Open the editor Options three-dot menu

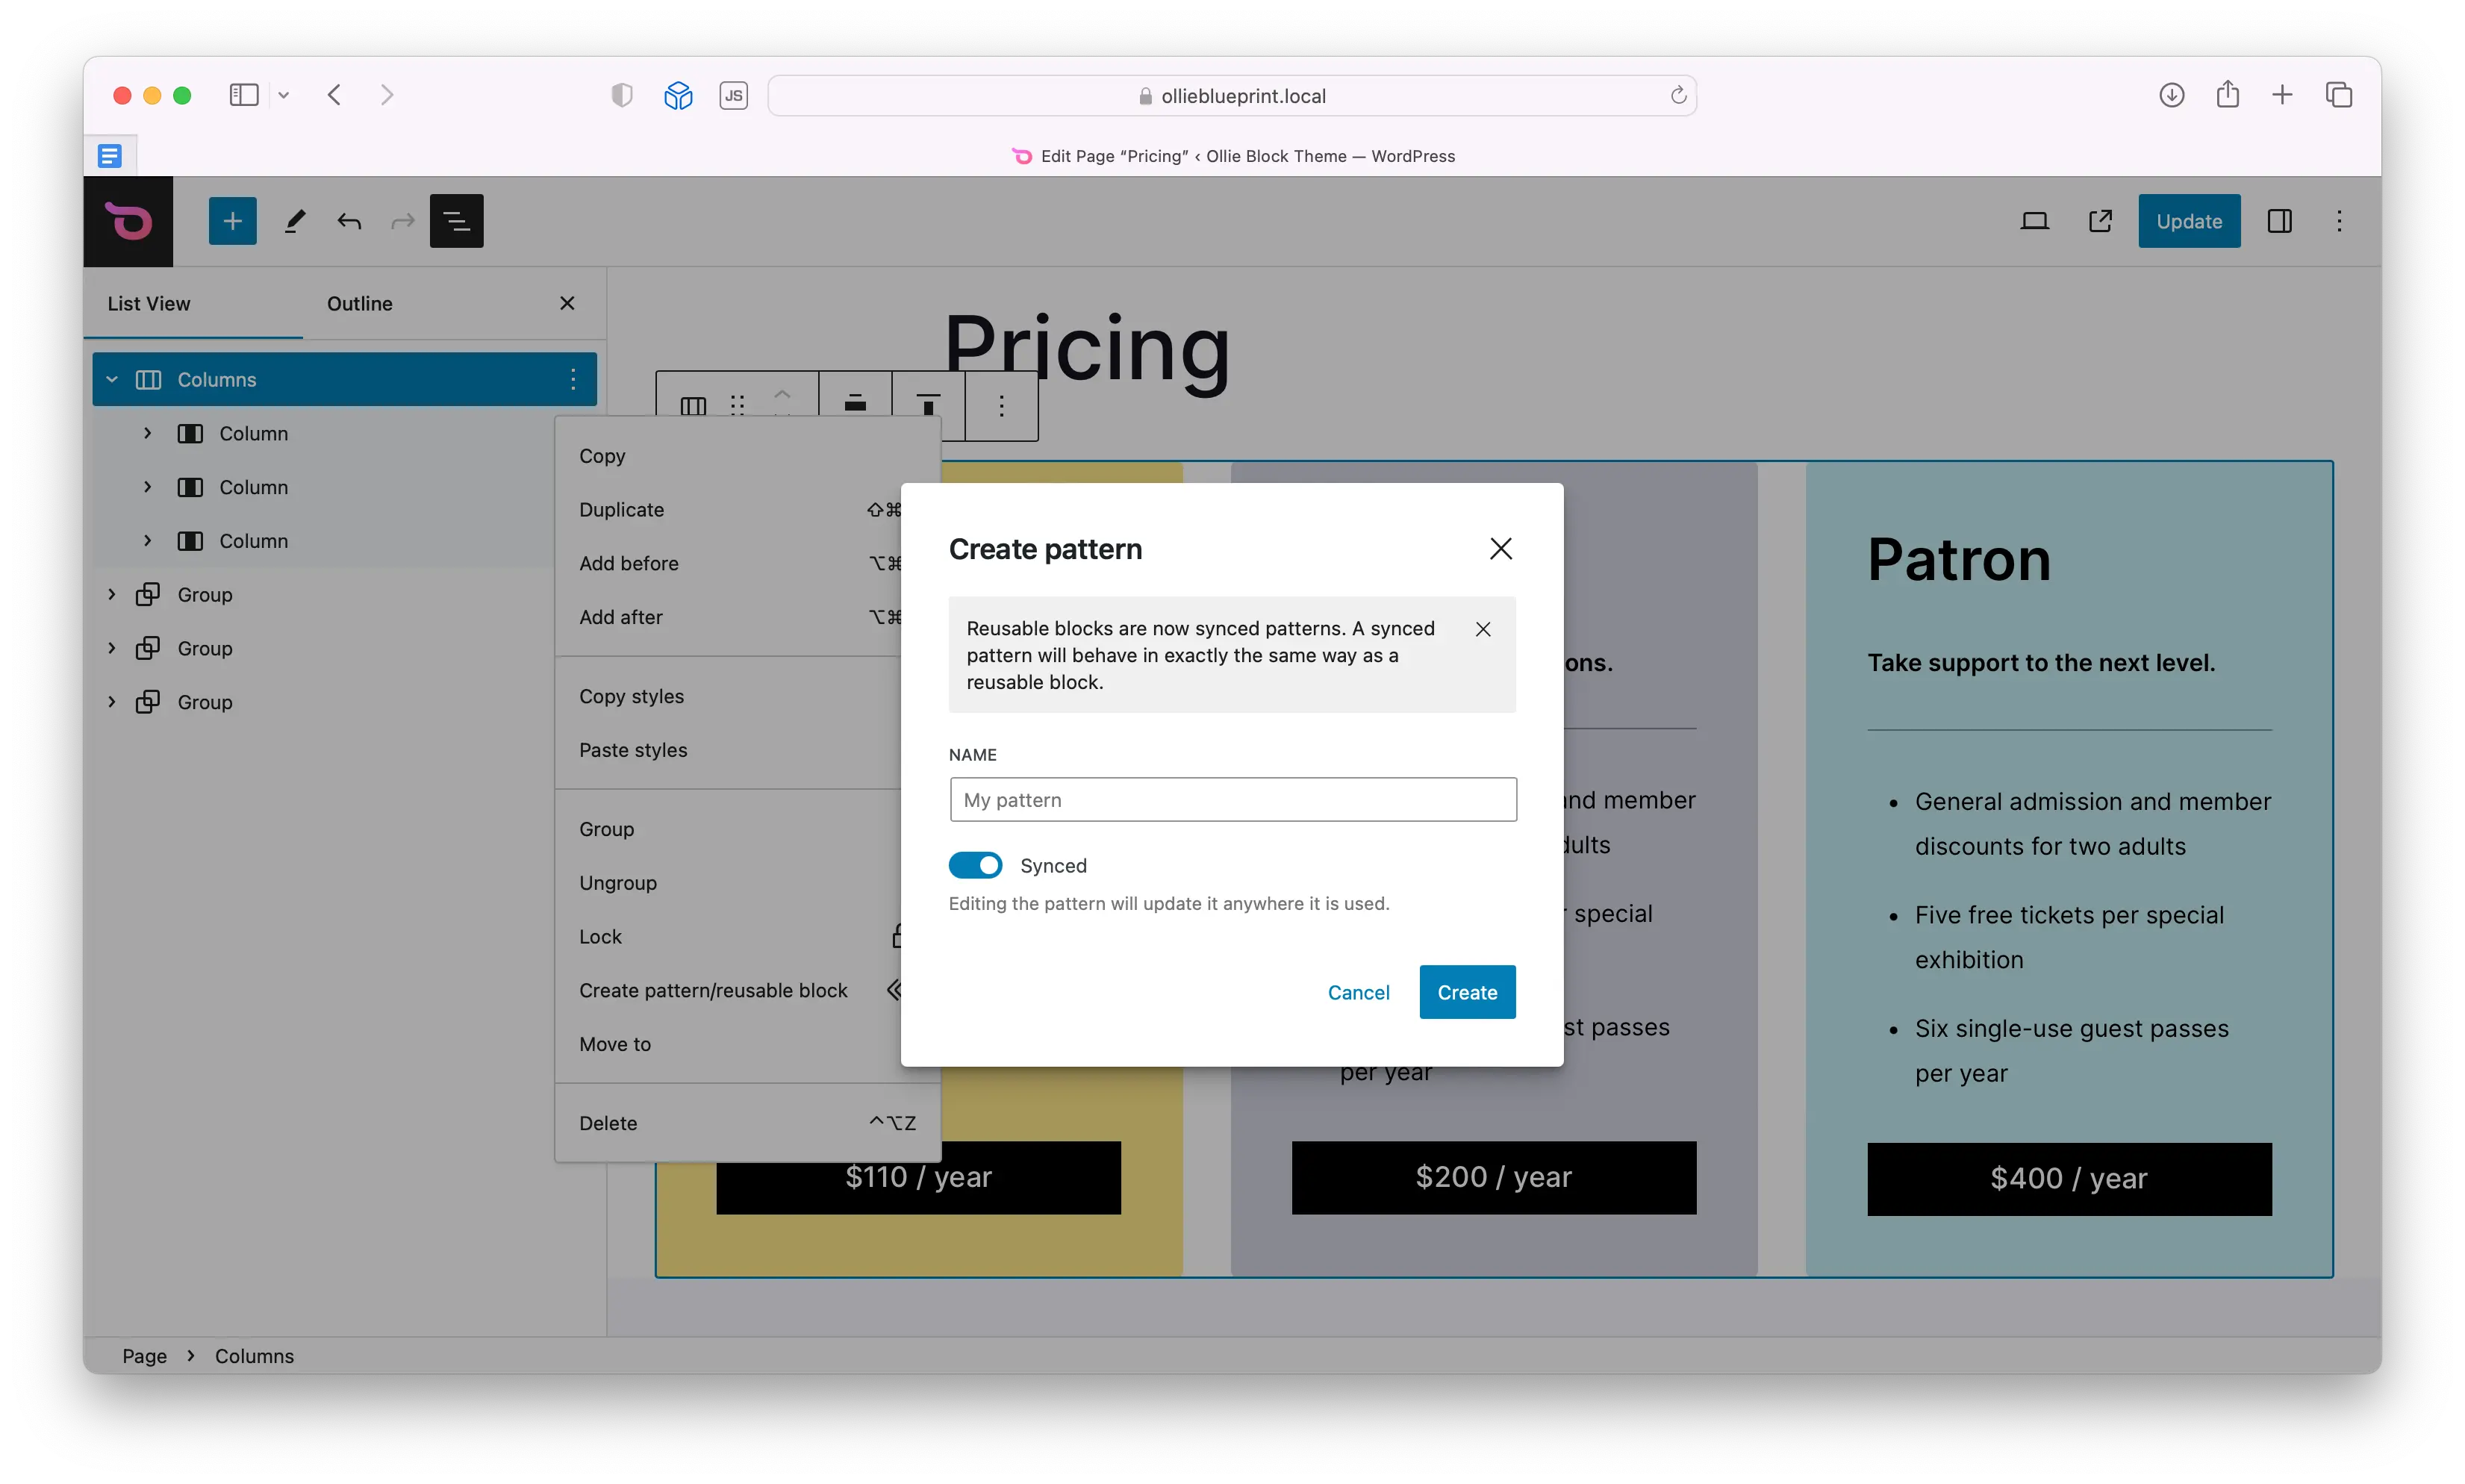point(2338,221)
